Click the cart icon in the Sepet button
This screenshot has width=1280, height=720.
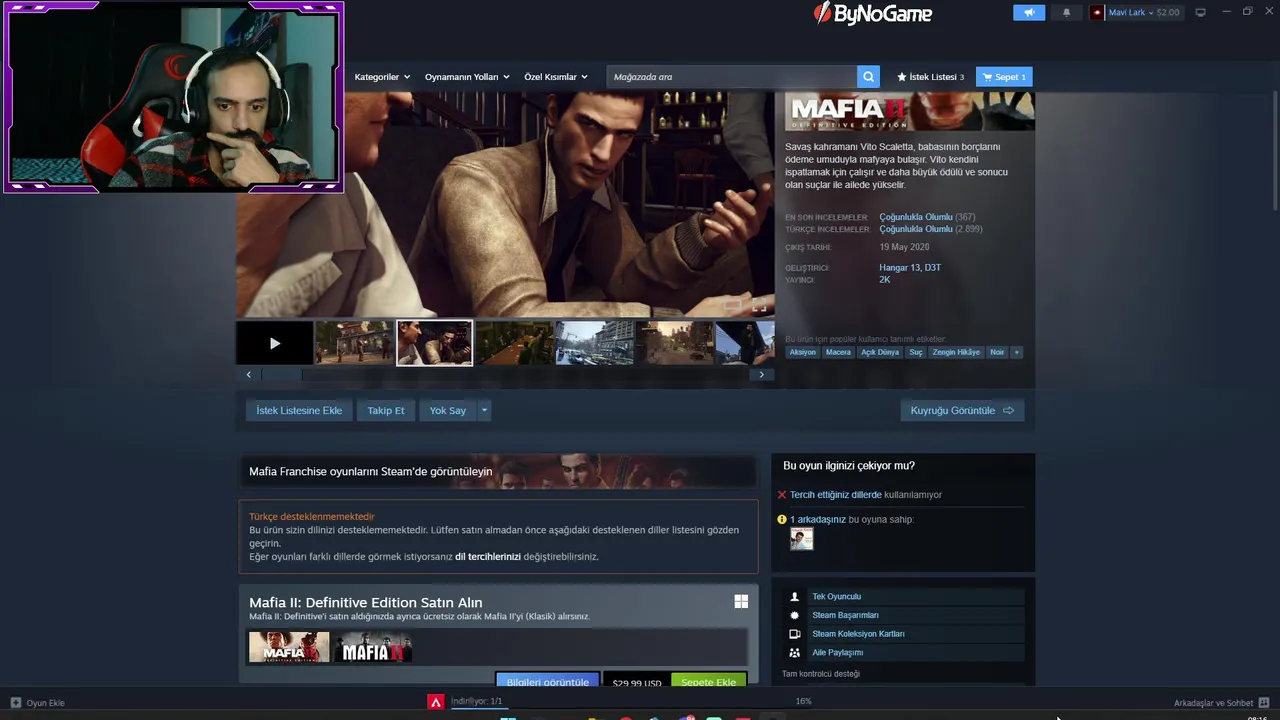pos(988,77)
